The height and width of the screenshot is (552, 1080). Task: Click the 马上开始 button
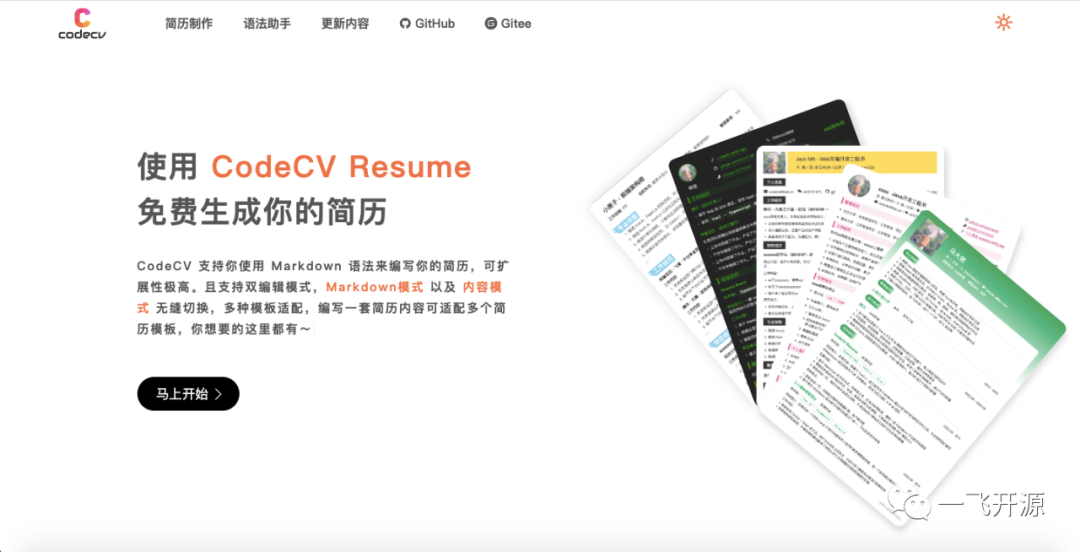[x=188, y=393]
